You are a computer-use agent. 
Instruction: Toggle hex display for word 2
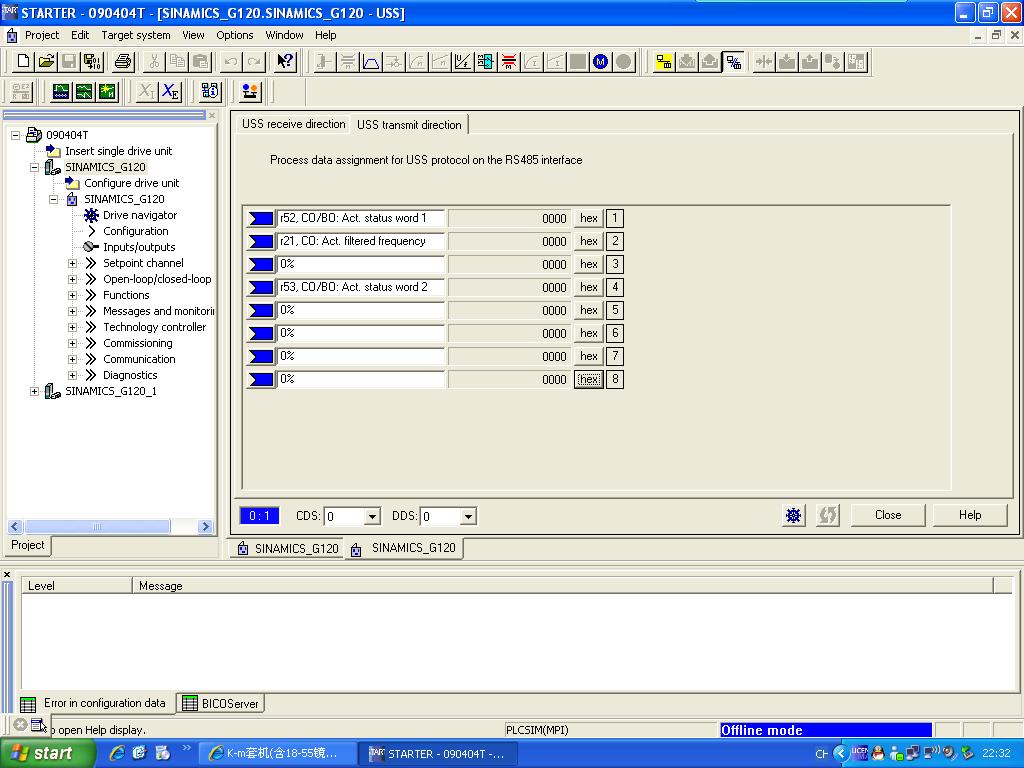[588, 241]
